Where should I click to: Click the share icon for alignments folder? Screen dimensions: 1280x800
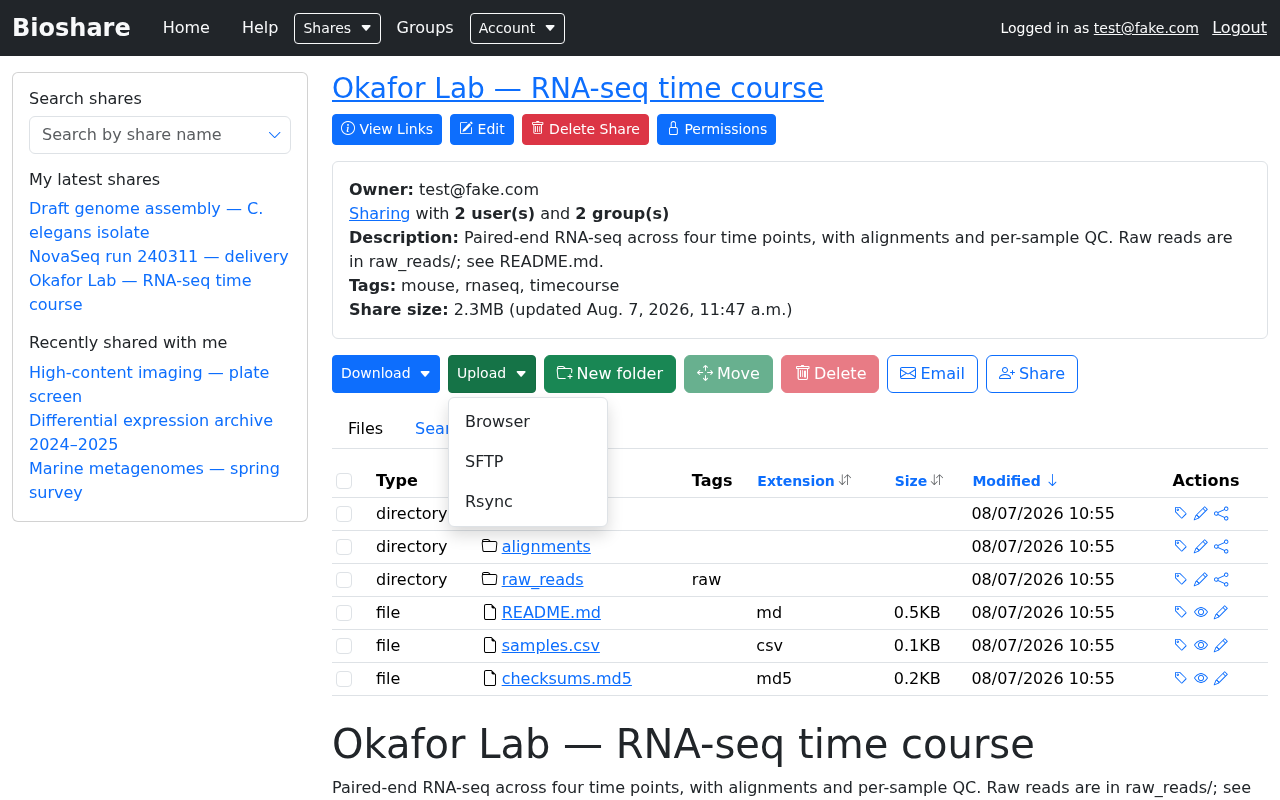pyautogui.click(x=1221, y=547)
